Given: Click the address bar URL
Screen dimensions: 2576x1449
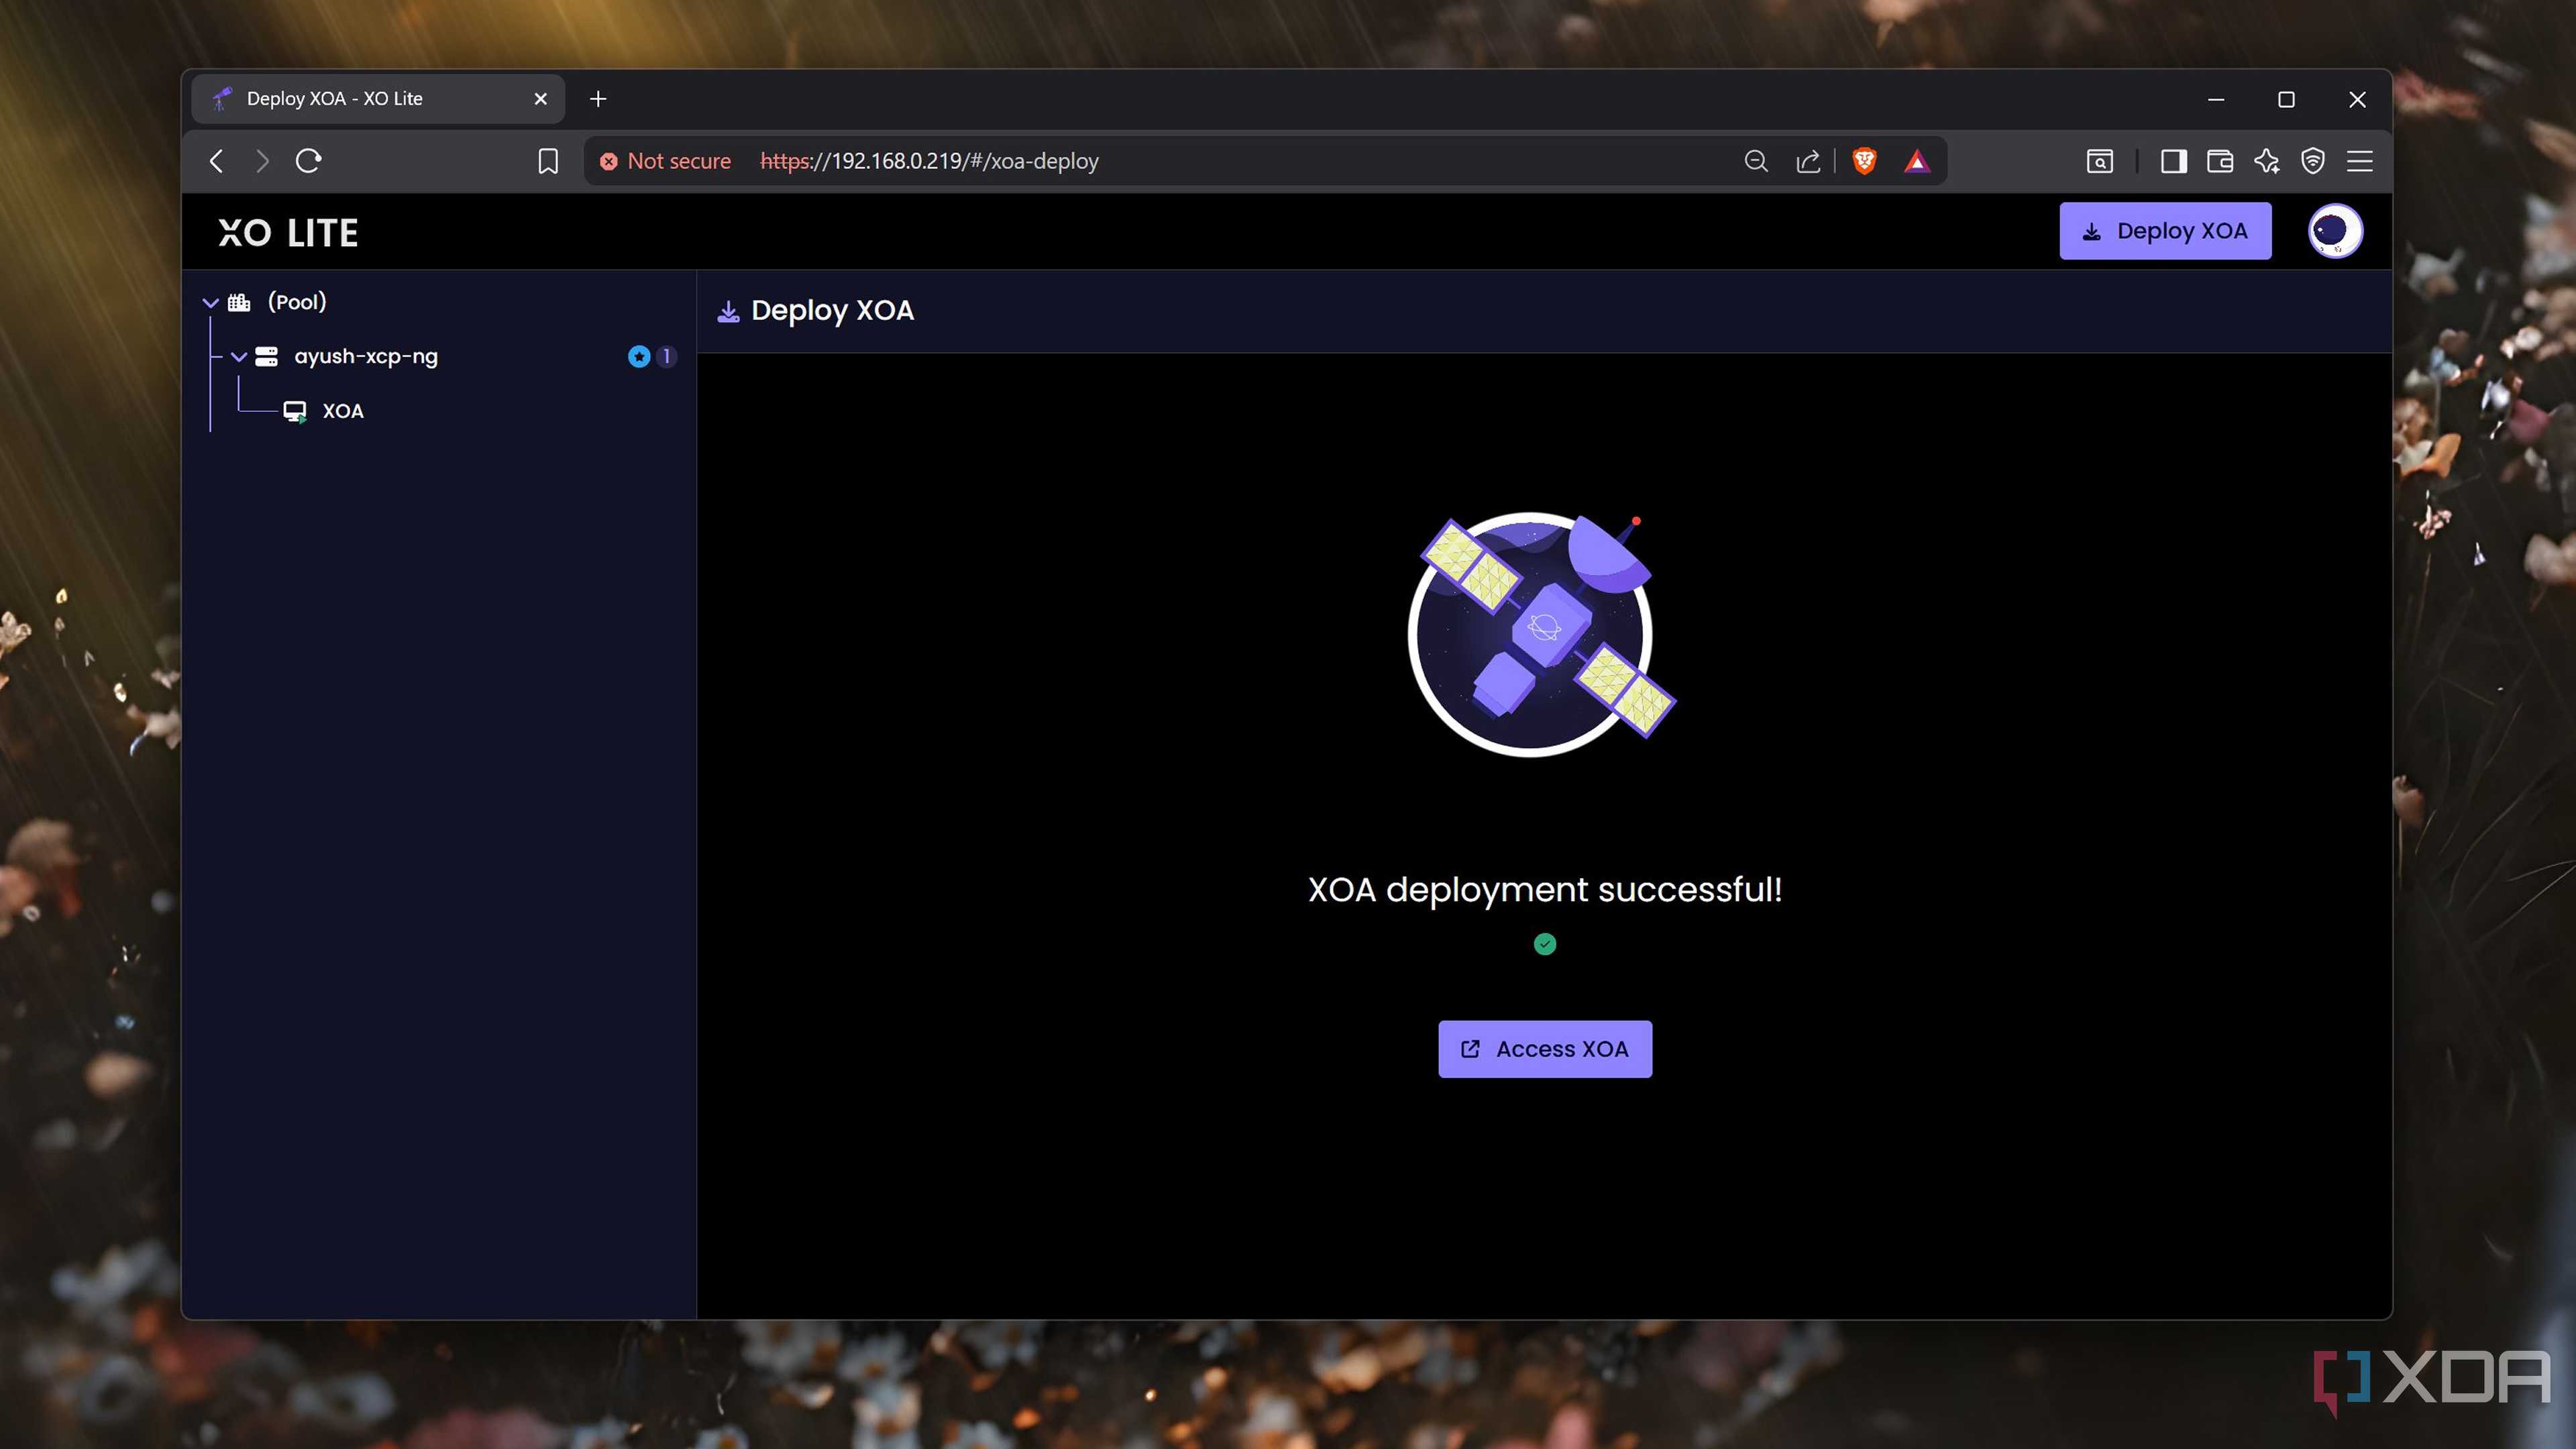Looking at the screenshot, I should (x=929, y=161).
